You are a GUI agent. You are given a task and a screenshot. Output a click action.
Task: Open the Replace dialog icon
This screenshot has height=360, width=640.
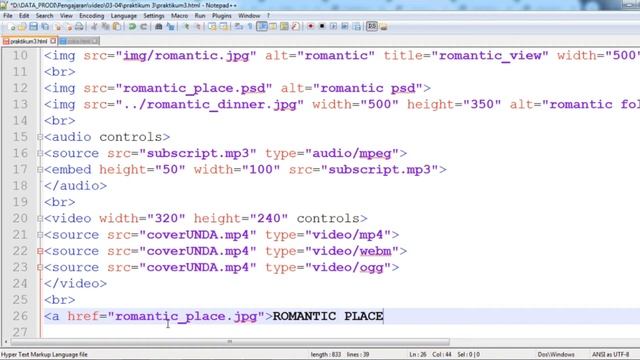click(x=171, y=27)
